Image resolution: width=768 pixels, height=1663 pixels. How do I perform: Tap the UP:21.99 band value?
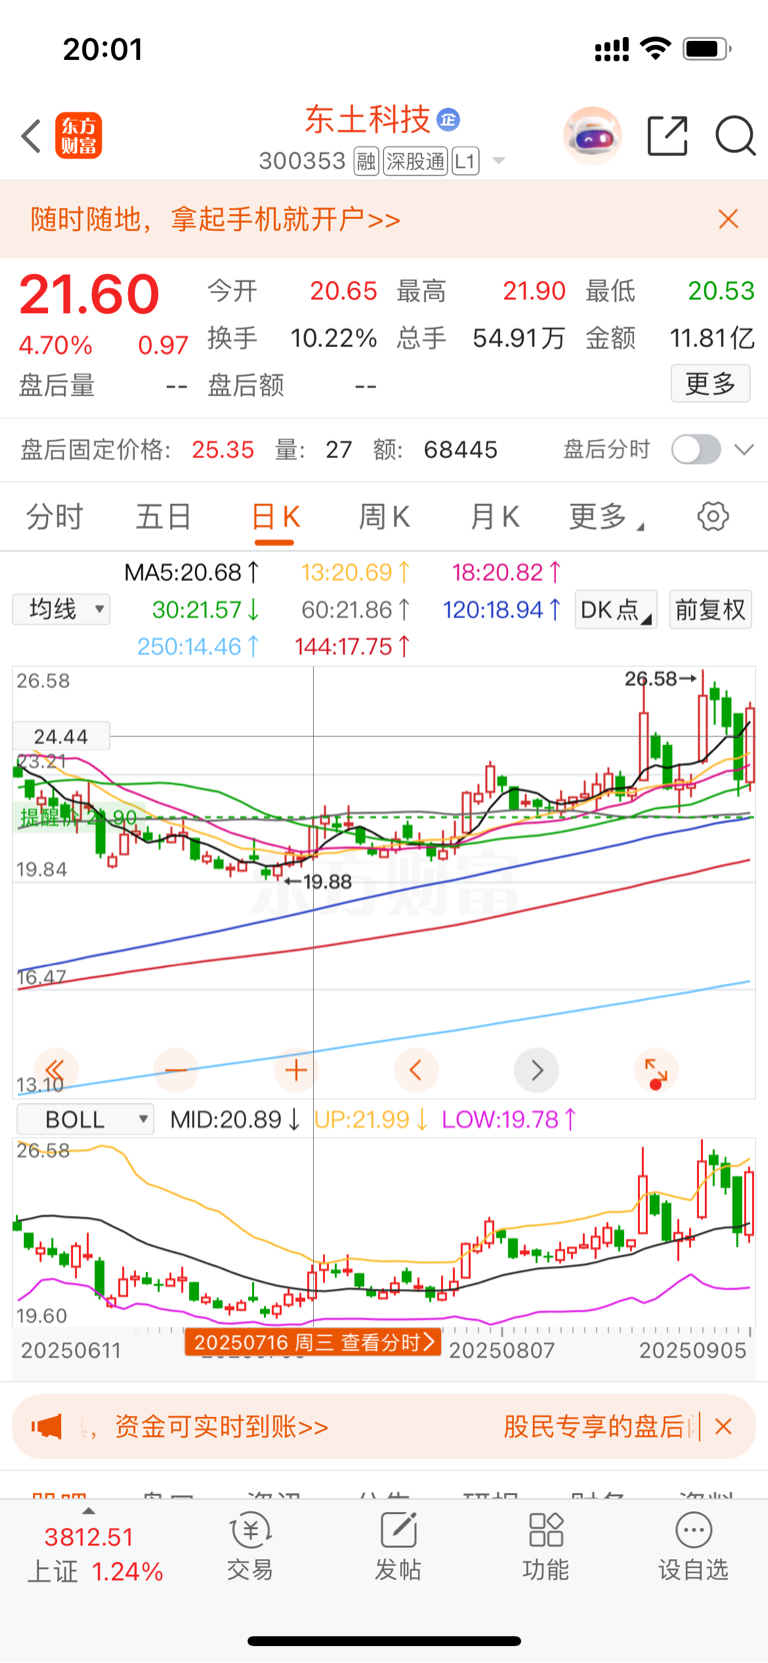tap(371, 1119)
